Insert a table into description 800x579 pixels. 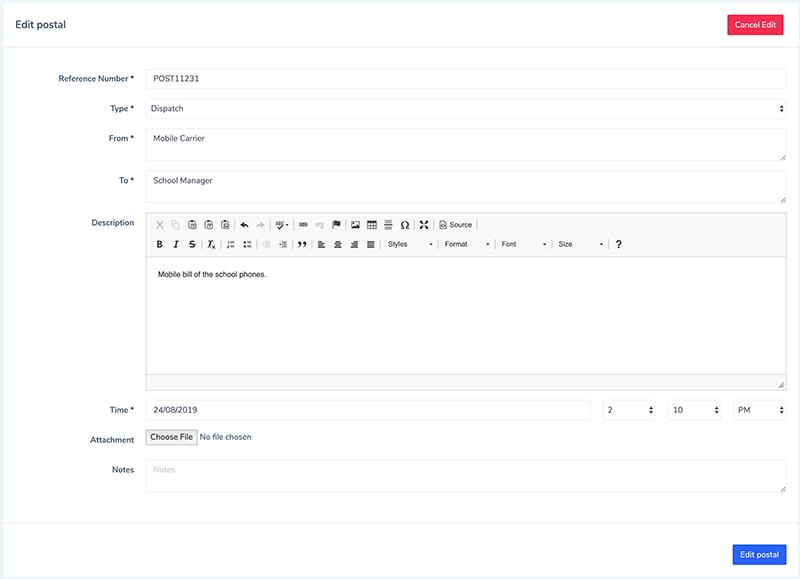[x=372, y=225]
